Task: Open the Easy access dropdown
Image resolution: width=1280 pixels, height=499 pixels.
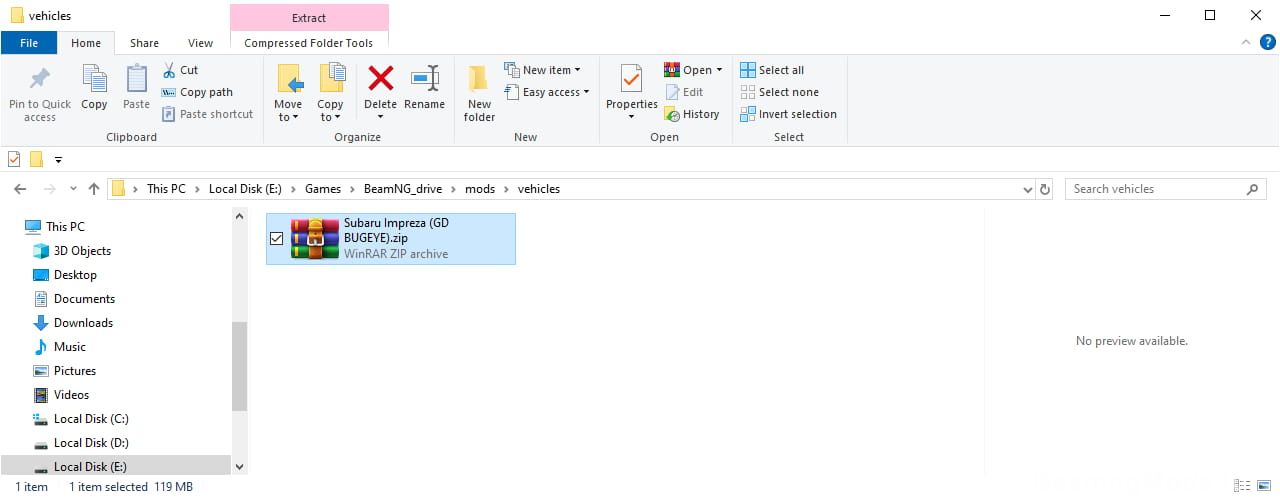Action: tap(547, 92)
